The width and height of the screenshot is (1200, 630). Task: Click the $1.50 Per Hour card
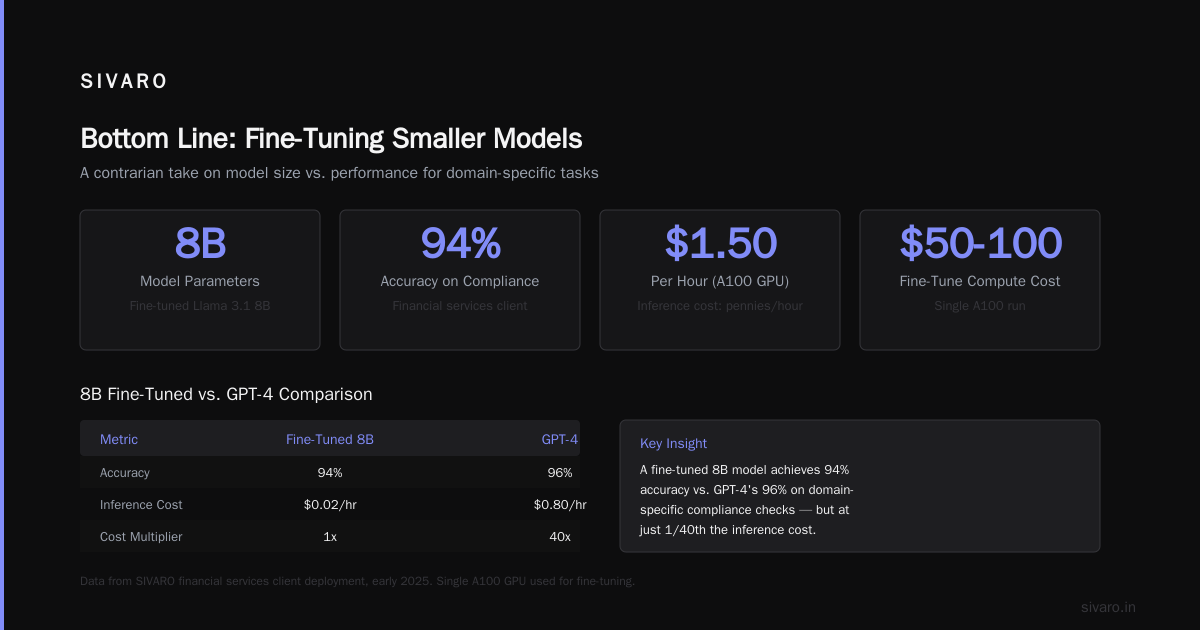coord(720,280)
